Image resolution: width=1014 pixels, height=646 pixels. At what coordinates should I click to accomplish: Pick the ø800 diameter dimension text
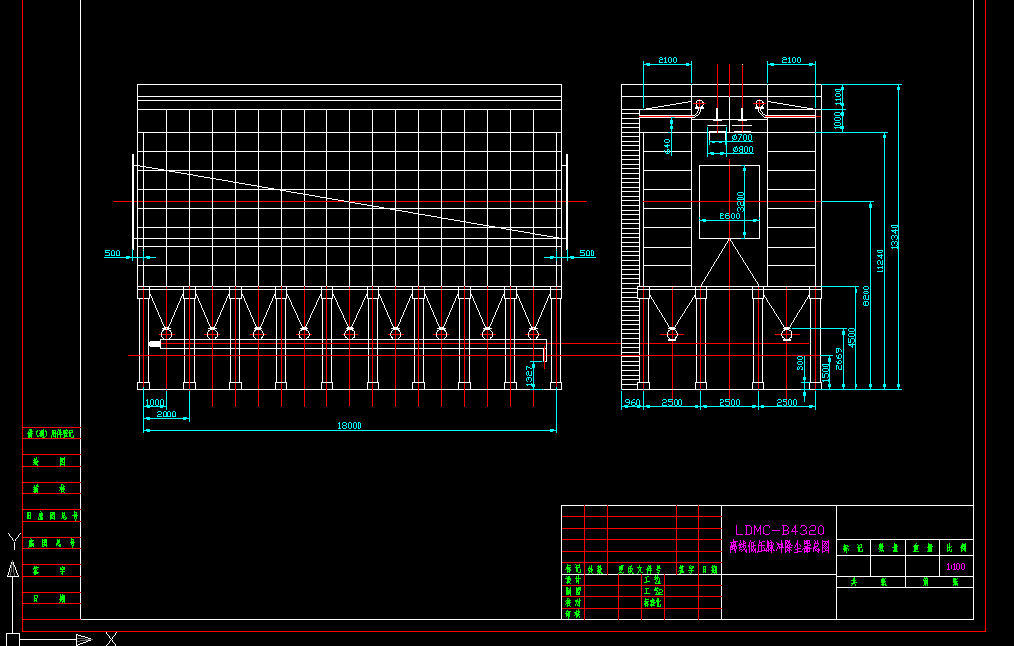742,150
